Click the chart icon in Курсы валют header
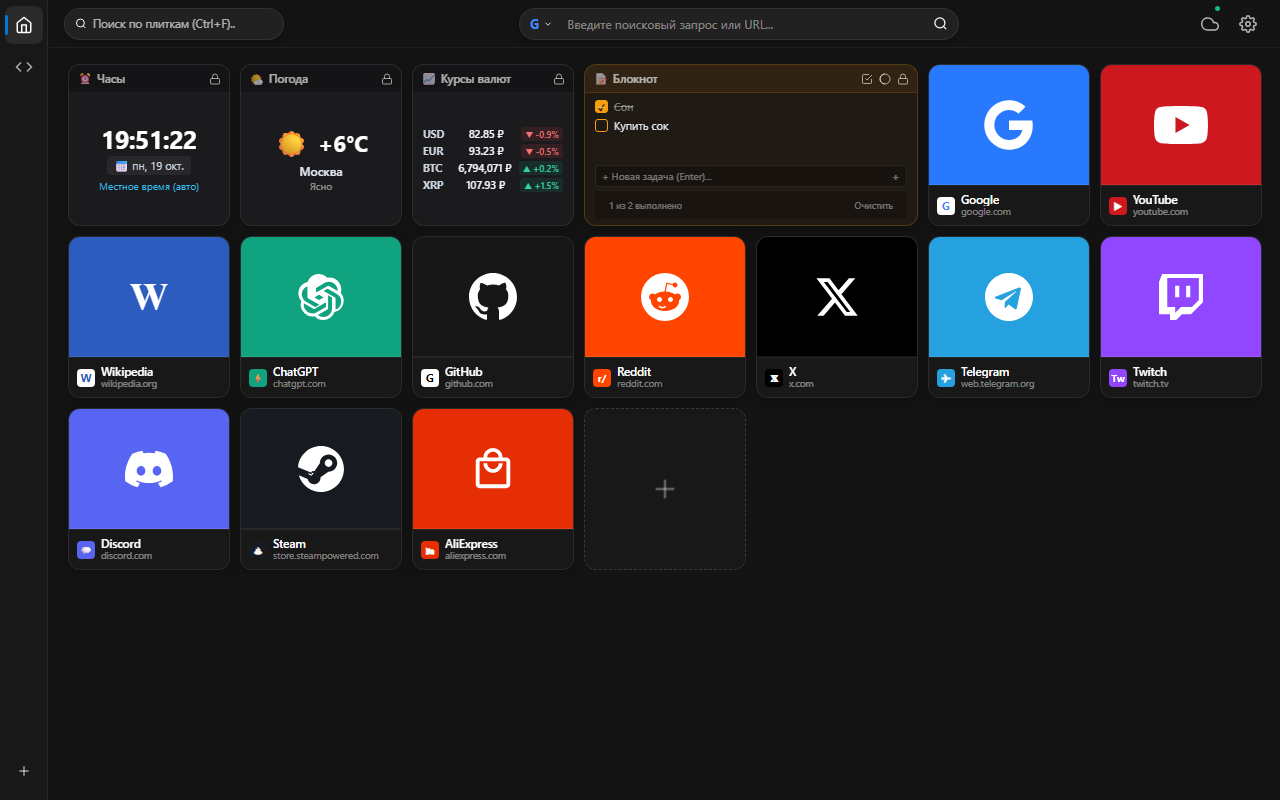The width and height of the screenshot is (1280, 800). pos(429,79)
